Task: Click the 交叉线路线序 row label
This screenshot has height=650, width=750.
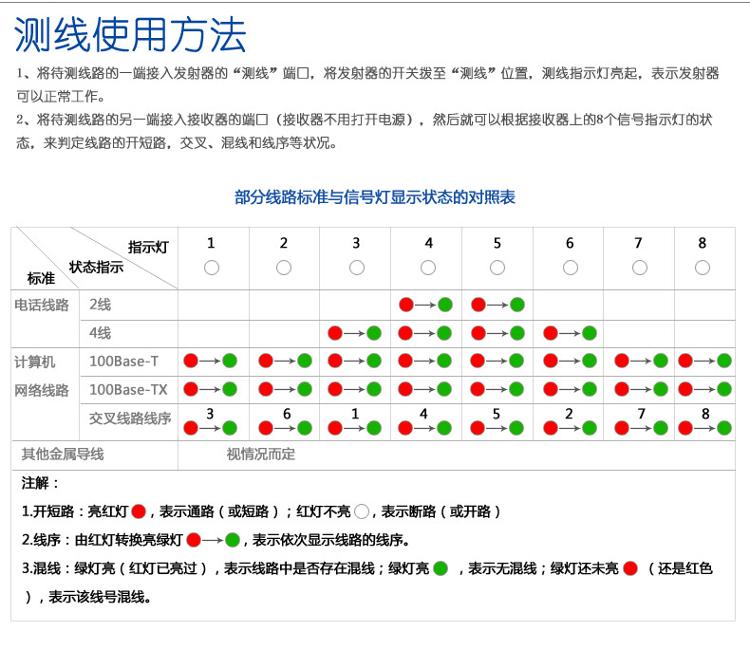Action: tap(130, 419)
